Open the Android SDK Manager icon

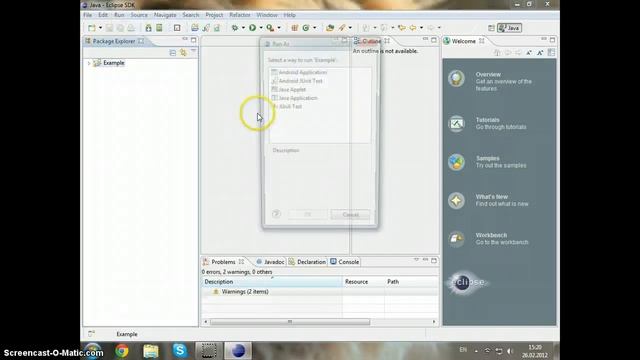click(x=149, y=28)
